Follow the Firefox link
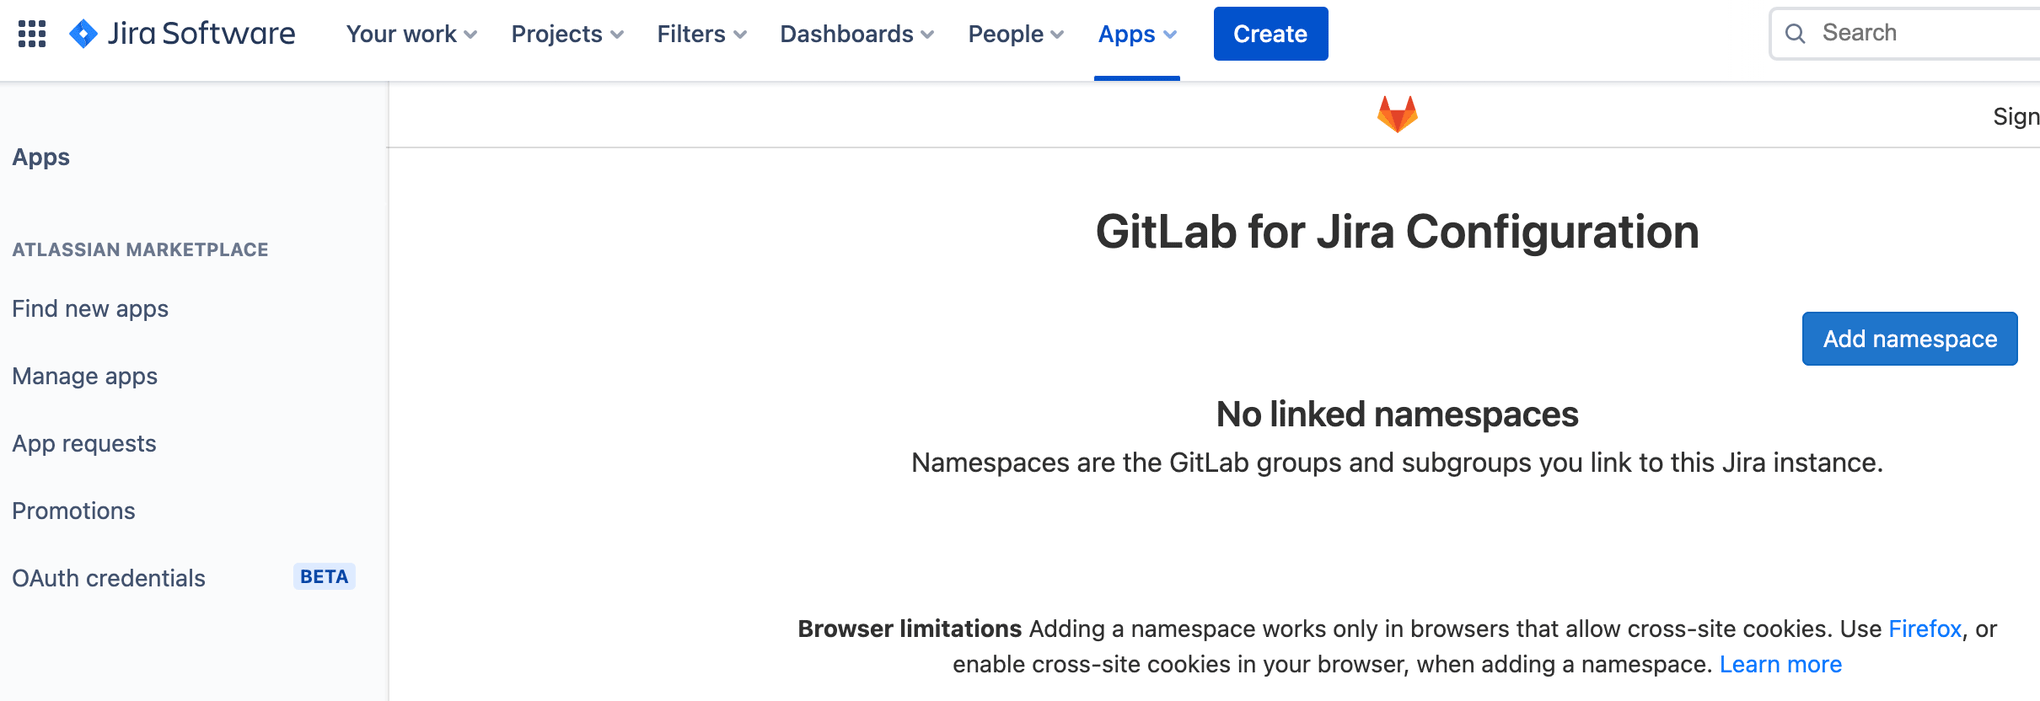The image size is (2040, 701). [1924, 629]
